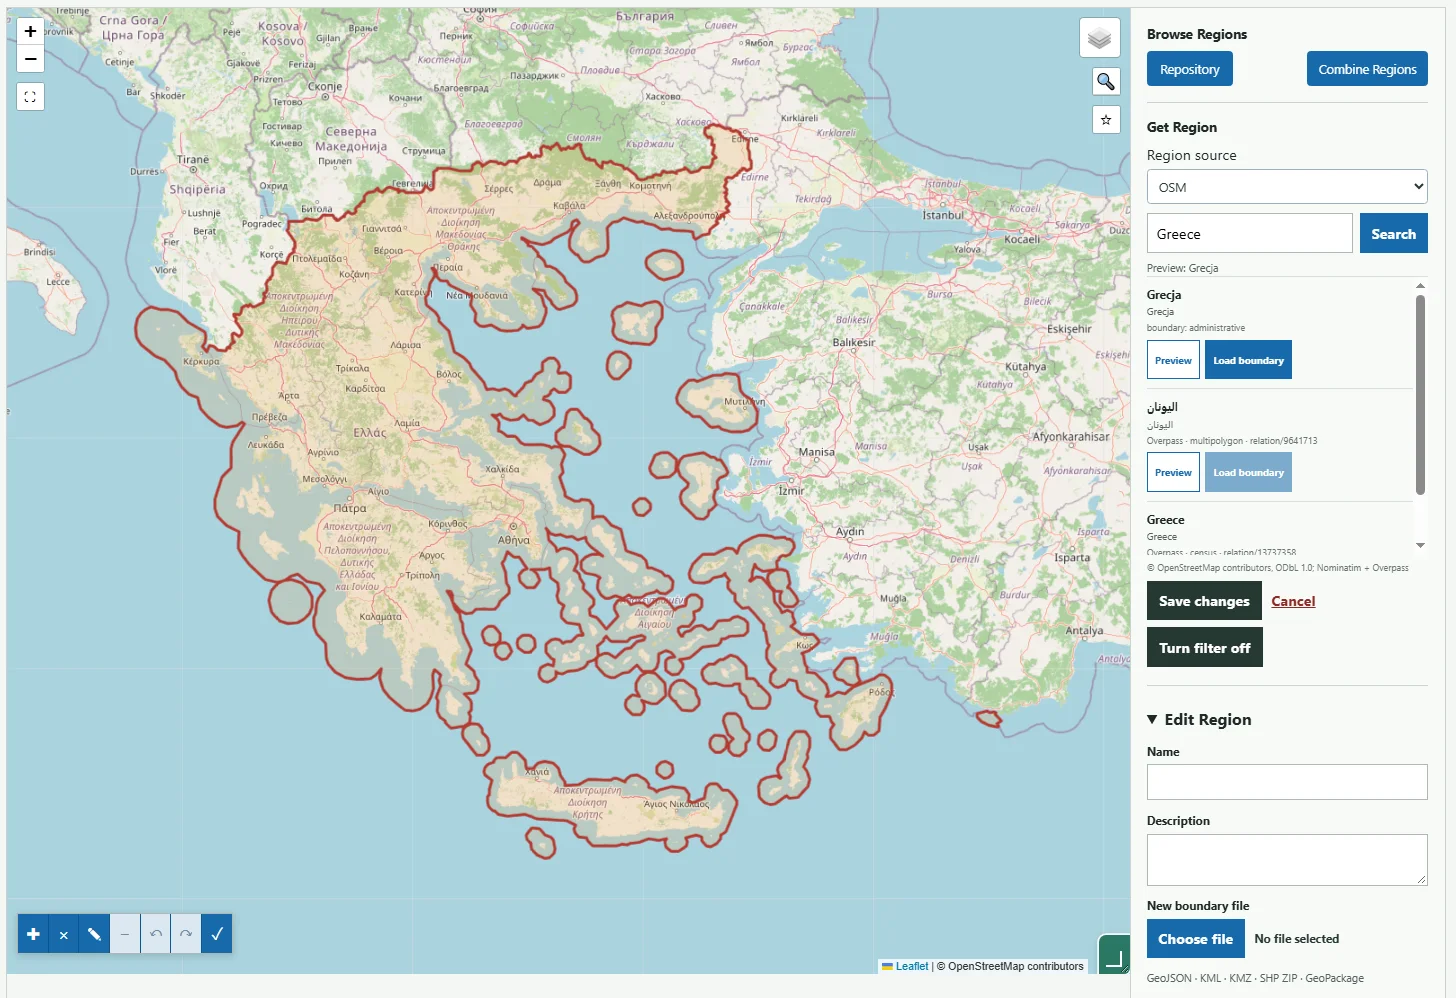Load boundary for the Arabic-named result
This screenshot has height=998, width=1456.
(1248, 472)
